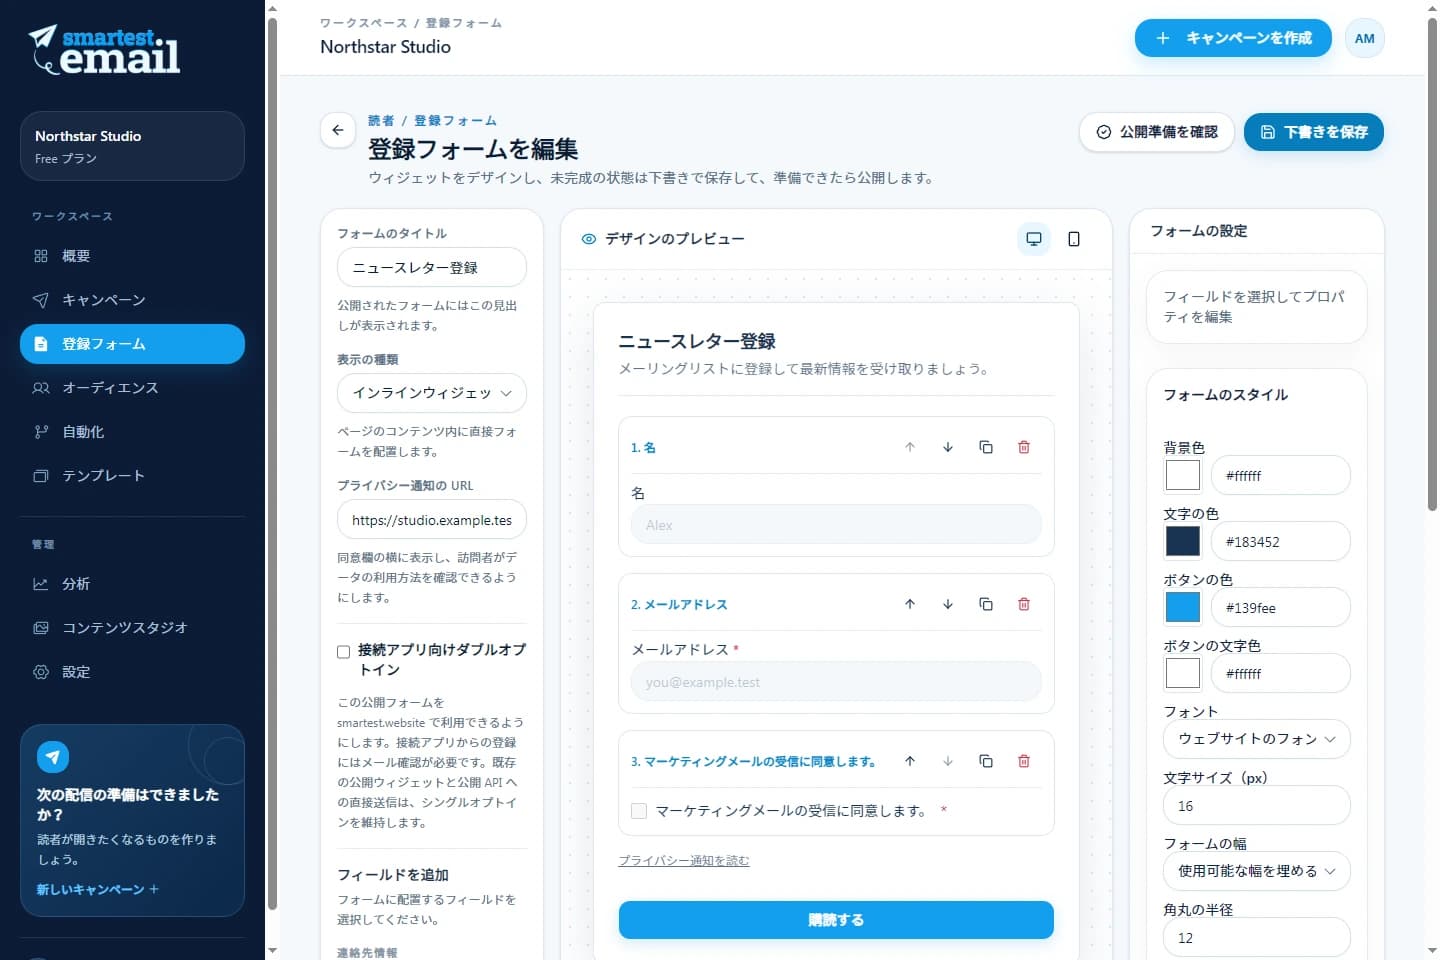Open 設定 in the sidebar

pyautogui.click(x=132, y=672)
